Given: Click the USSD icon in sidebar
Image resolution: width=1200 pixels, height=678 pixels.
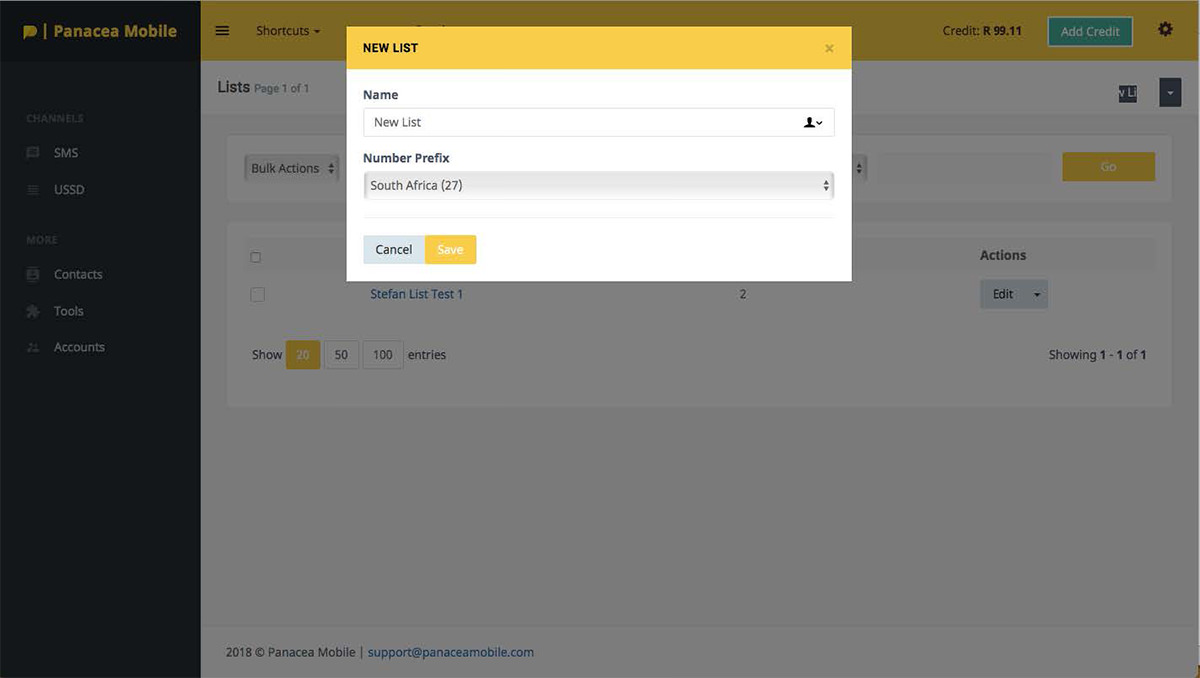Looking at the screenshot, I should point(33,190).
